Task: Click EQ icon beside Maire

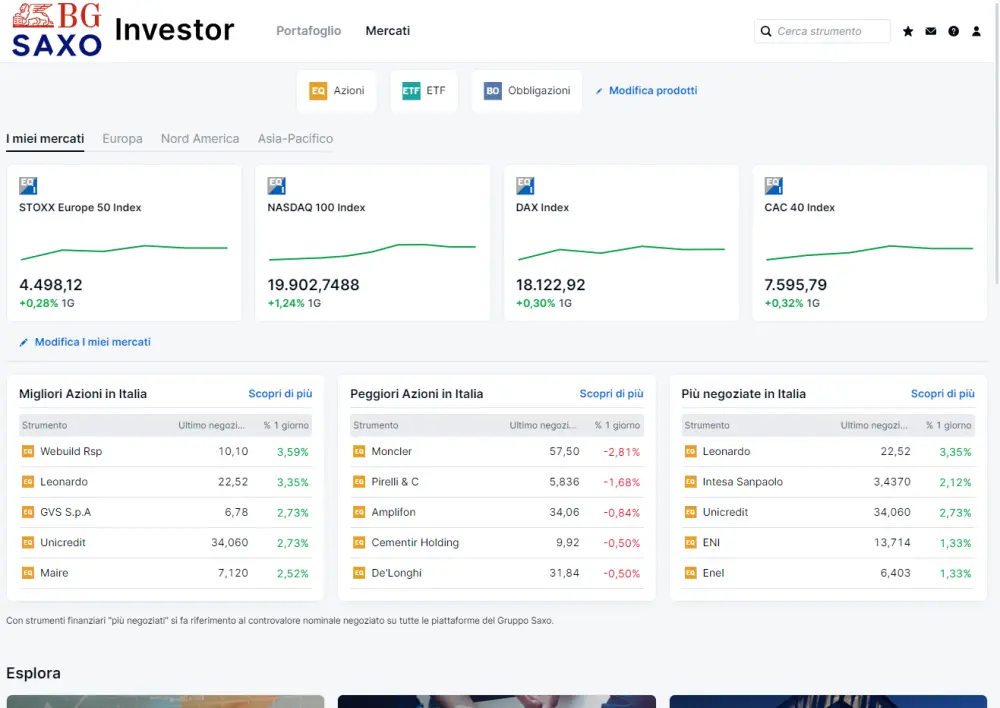Action: 28,573
